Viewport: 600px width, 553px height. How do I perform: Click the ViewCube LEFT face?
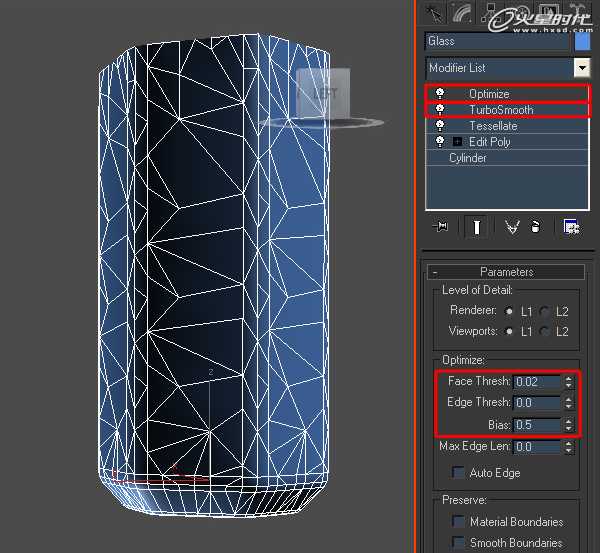(323, 93)
